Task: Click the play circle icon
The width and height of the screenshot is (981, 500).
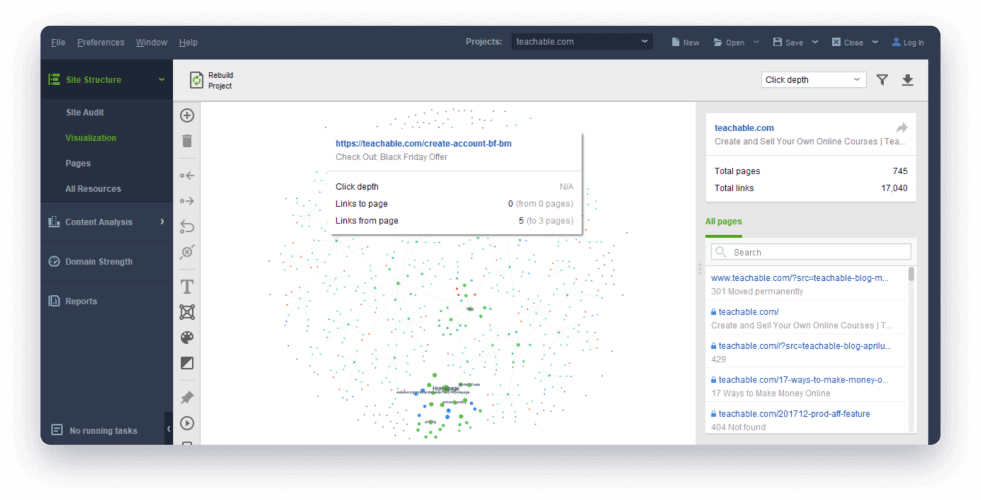Action: click(x=187, y=423)
